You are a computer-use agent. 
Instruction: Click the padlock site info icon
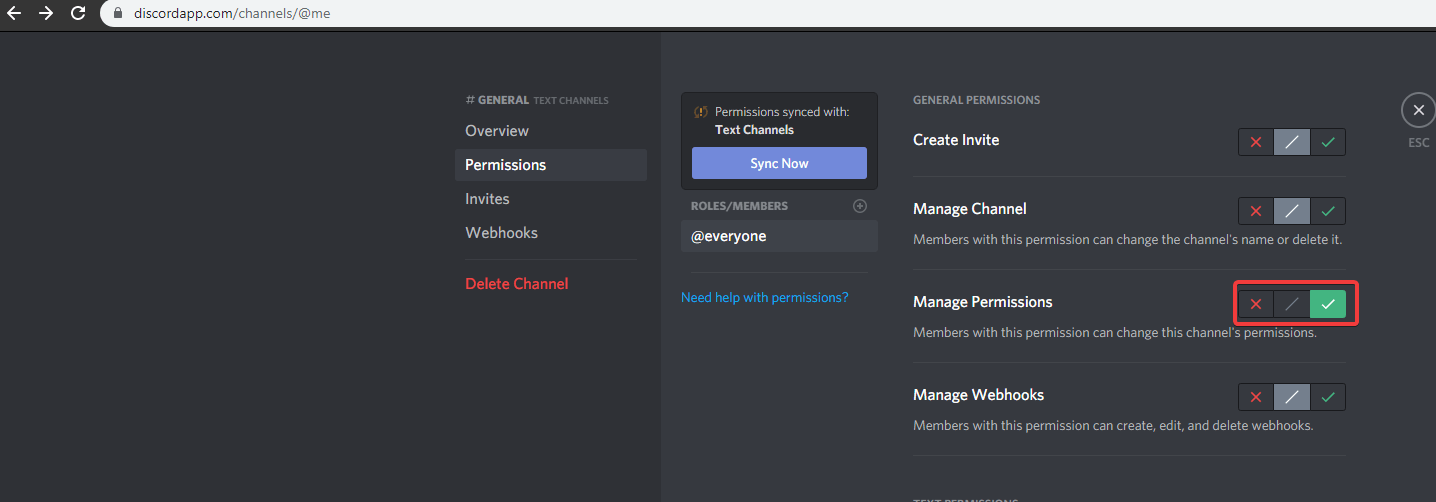click(x=118, y=14)
